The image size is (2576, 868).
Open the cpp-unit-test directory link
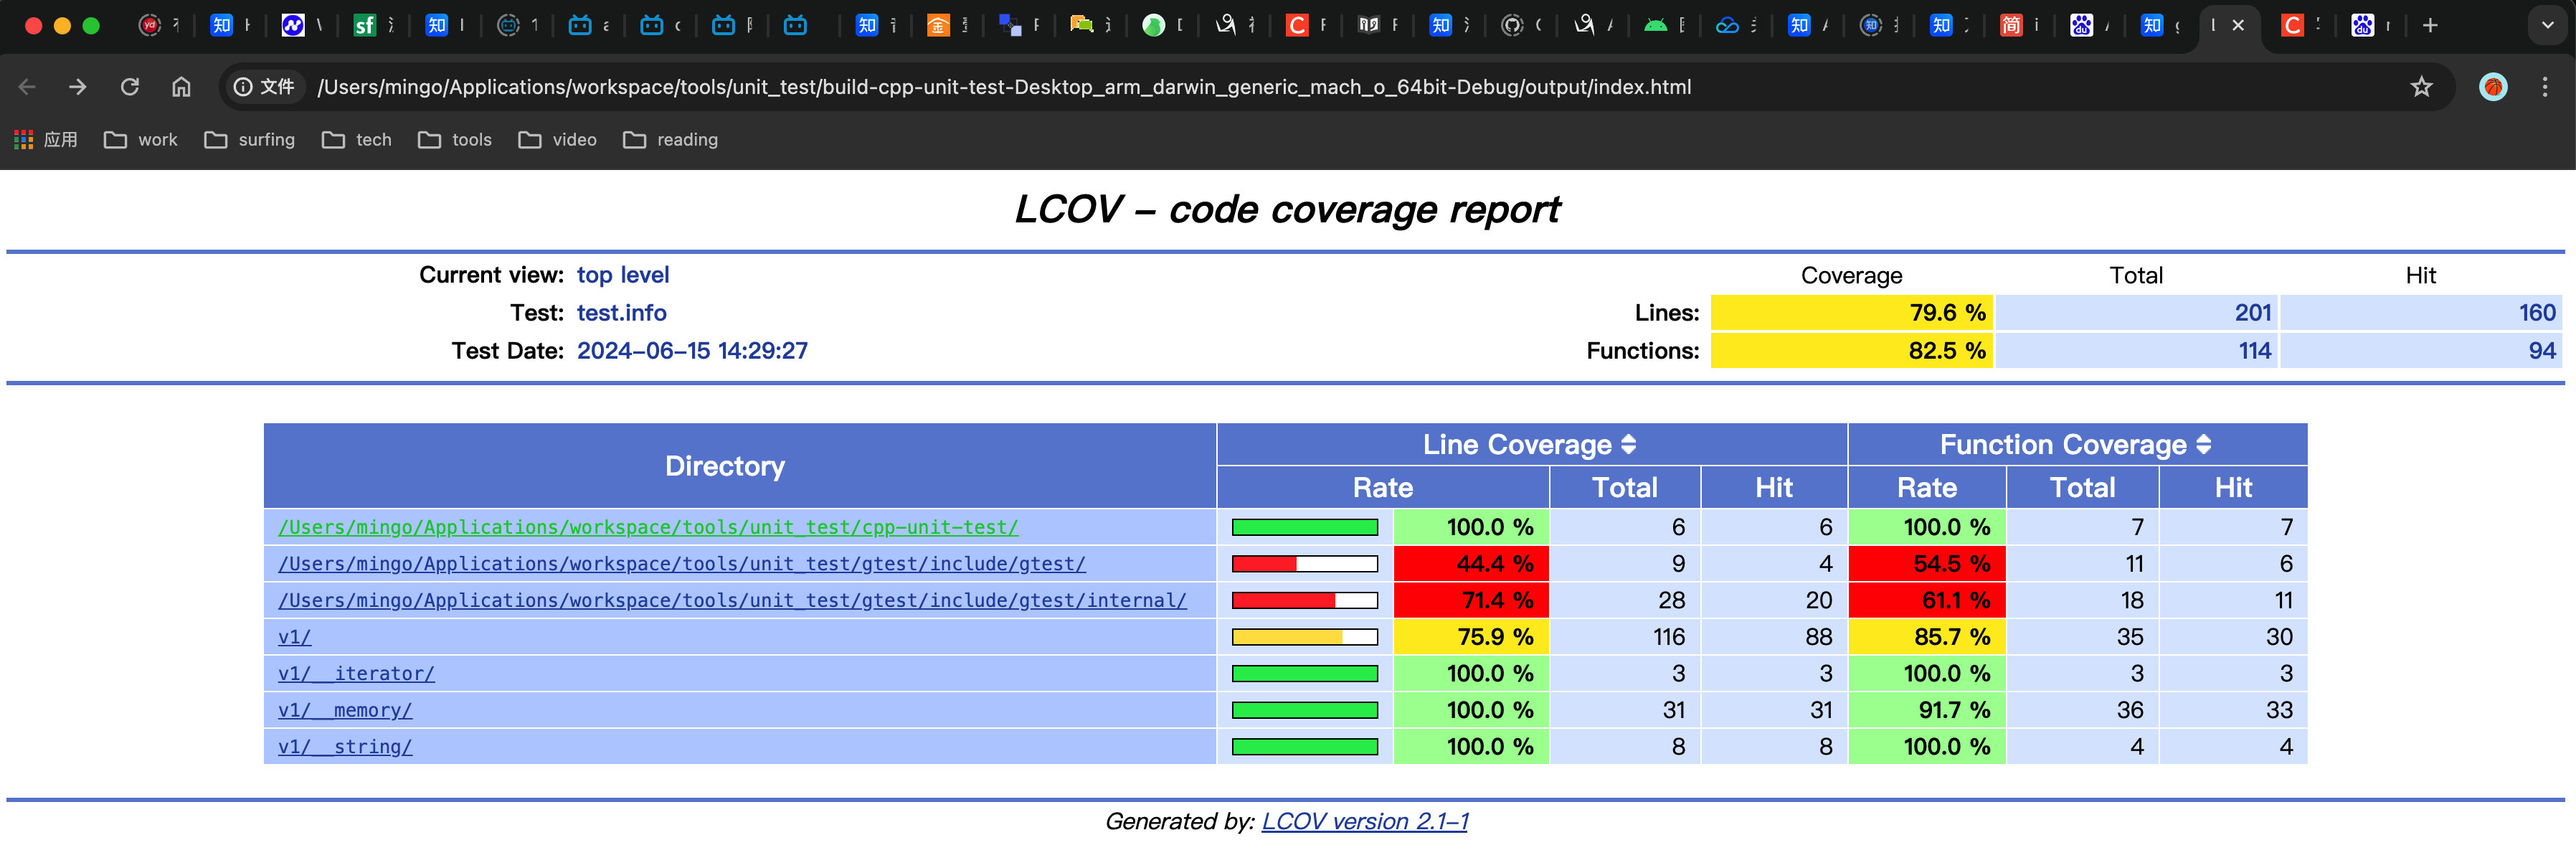click(x=648, y=527)
